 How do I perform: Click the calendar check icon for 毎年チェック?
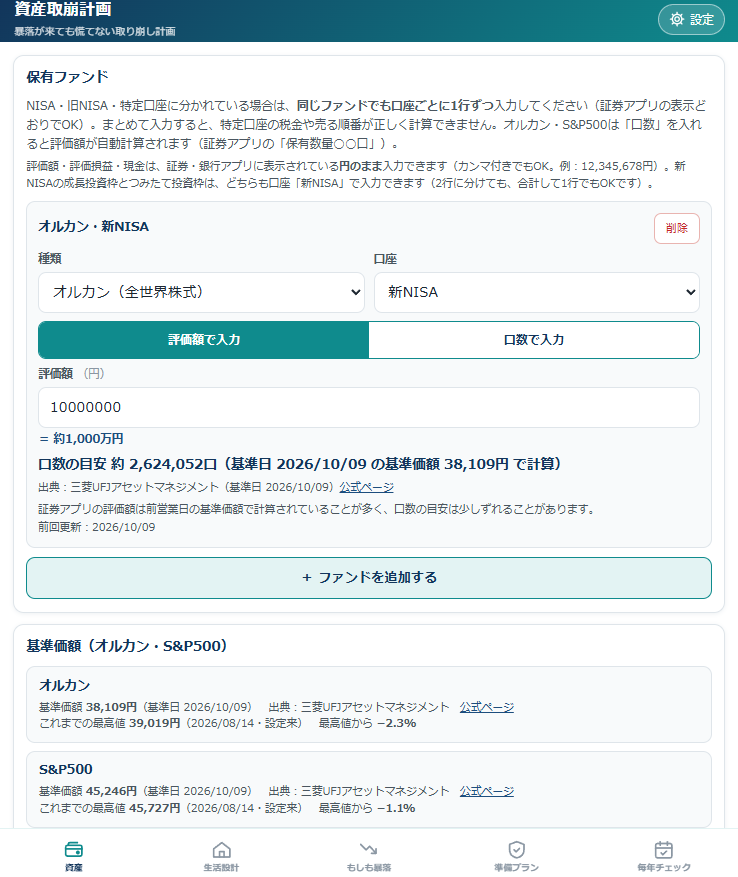(664, 850)
